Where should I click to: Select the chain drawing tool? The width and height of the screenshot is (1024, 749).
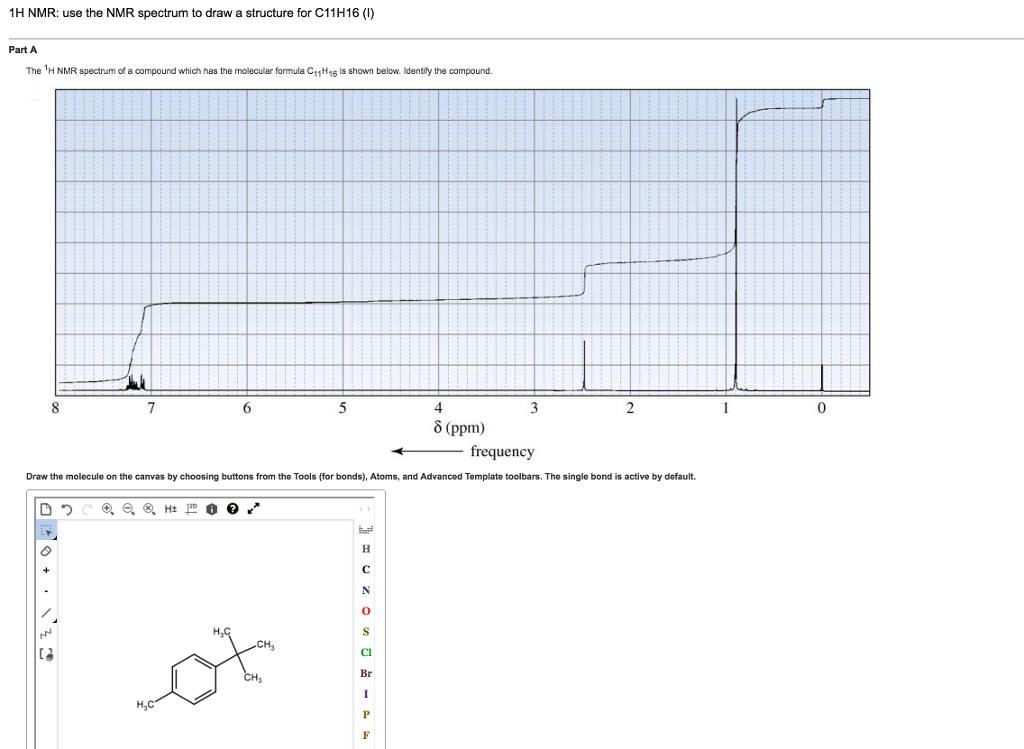tap(45, 634)
